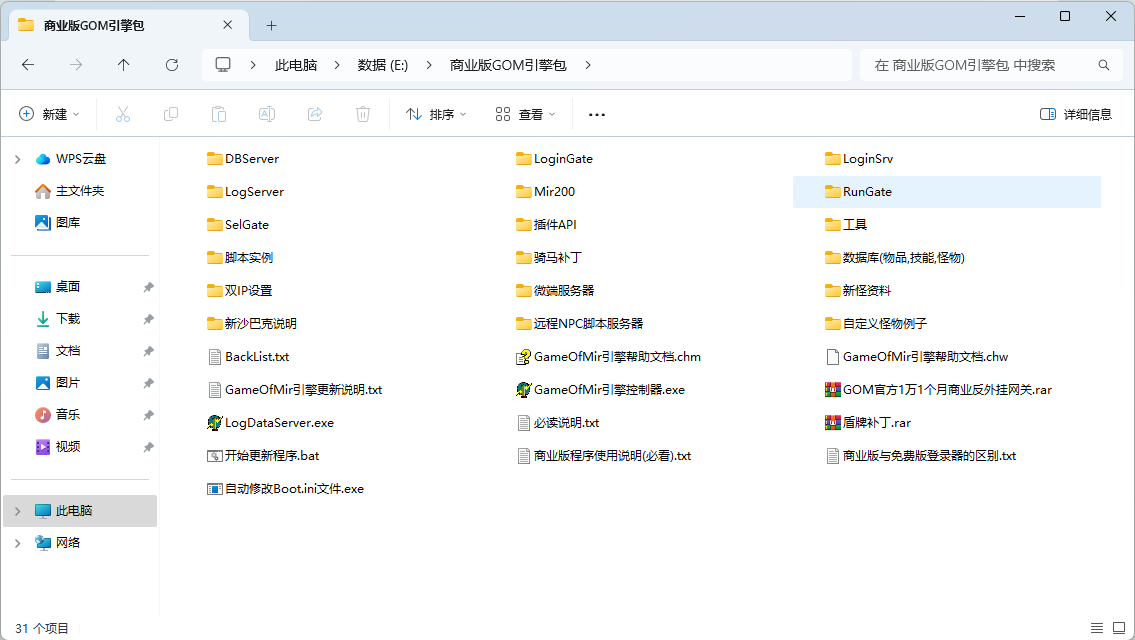Select 自动修改Boot.ini文件.exe file
This screenshot has width=1135, height=640.
[286, 489]
